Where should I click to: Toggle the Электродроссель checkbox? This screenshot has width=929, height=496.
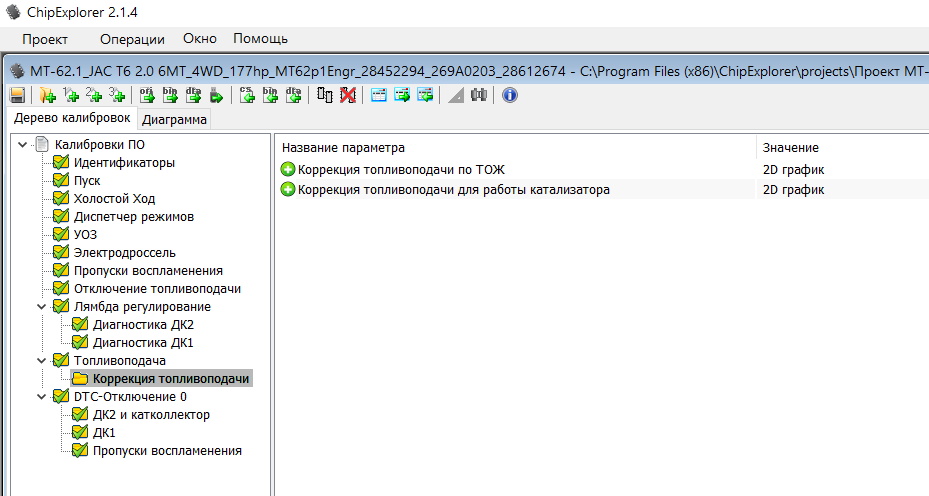click(61, 253)
